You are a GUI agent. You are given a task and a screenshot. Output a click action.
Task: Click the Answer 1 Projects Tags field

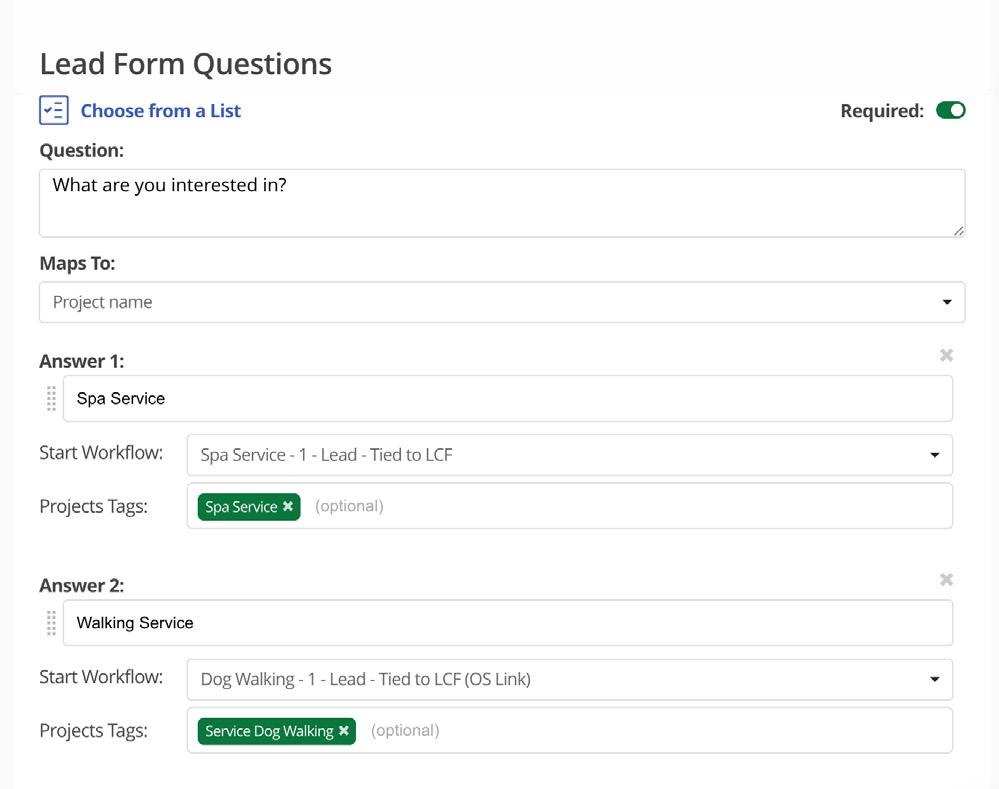(650, 507)
